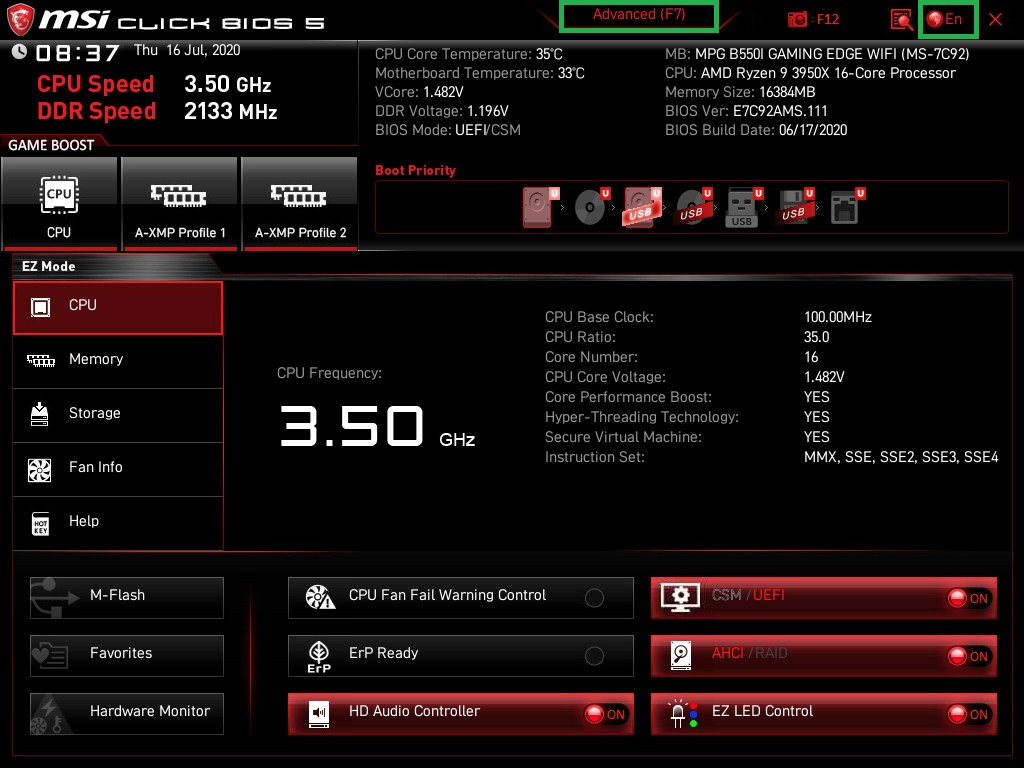Open Favorites menu
This screenshot has width=1024, height=768.
pos(127,656)
